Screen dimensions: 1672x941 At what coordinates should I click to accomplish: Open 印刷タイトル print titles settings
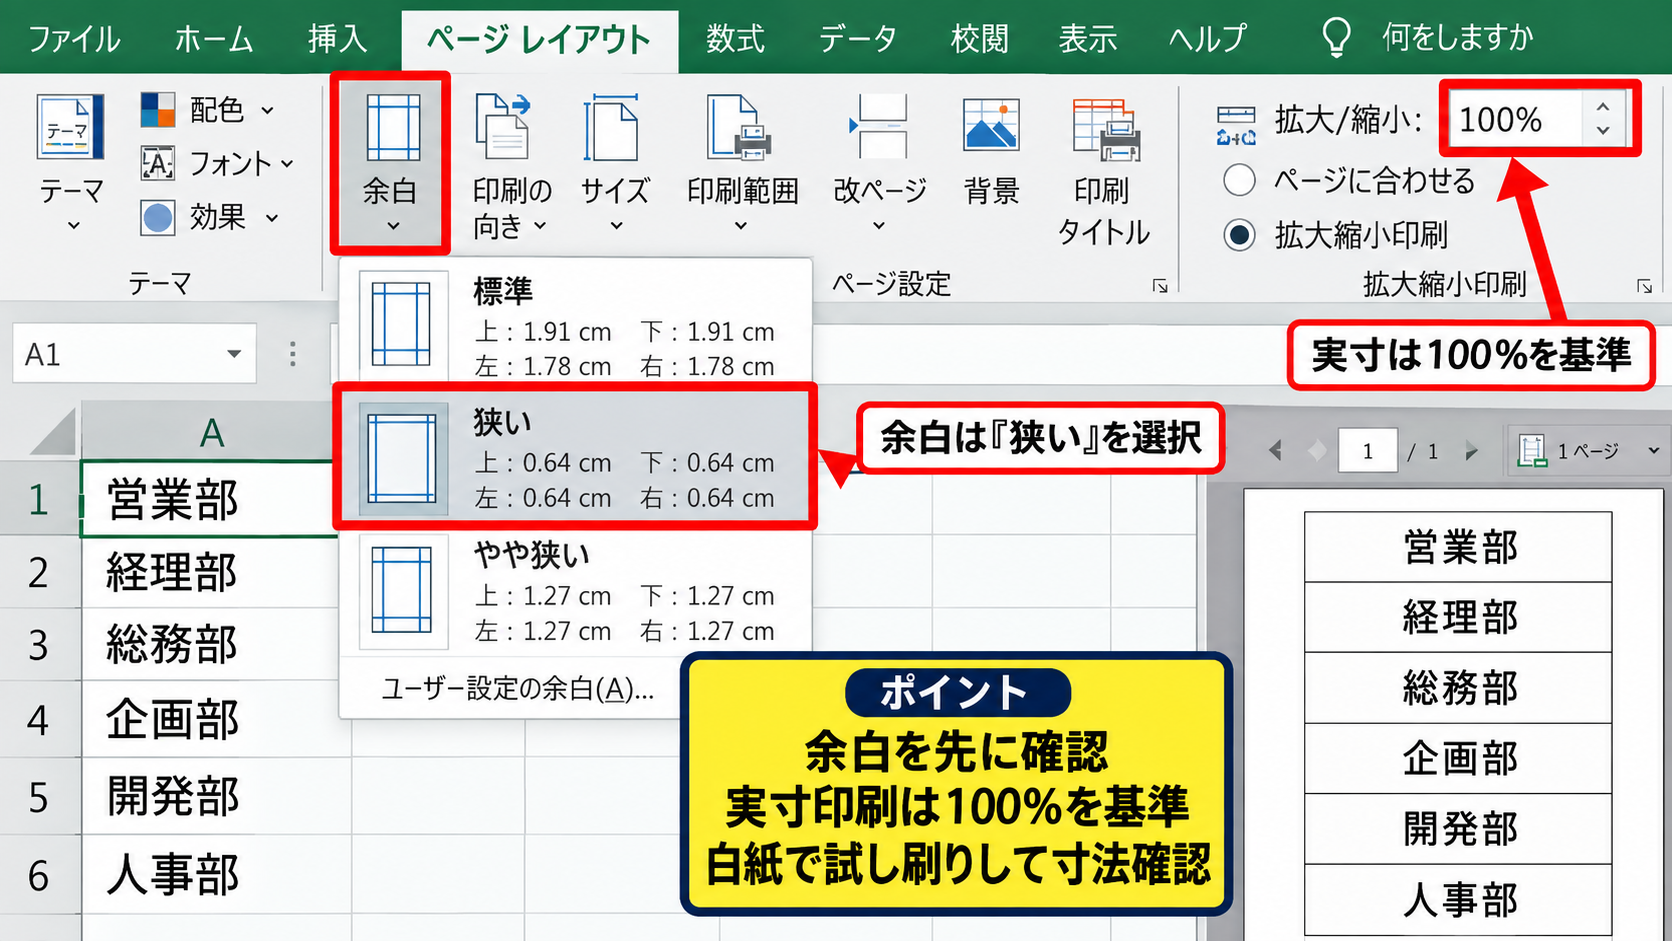[1104, 170]
